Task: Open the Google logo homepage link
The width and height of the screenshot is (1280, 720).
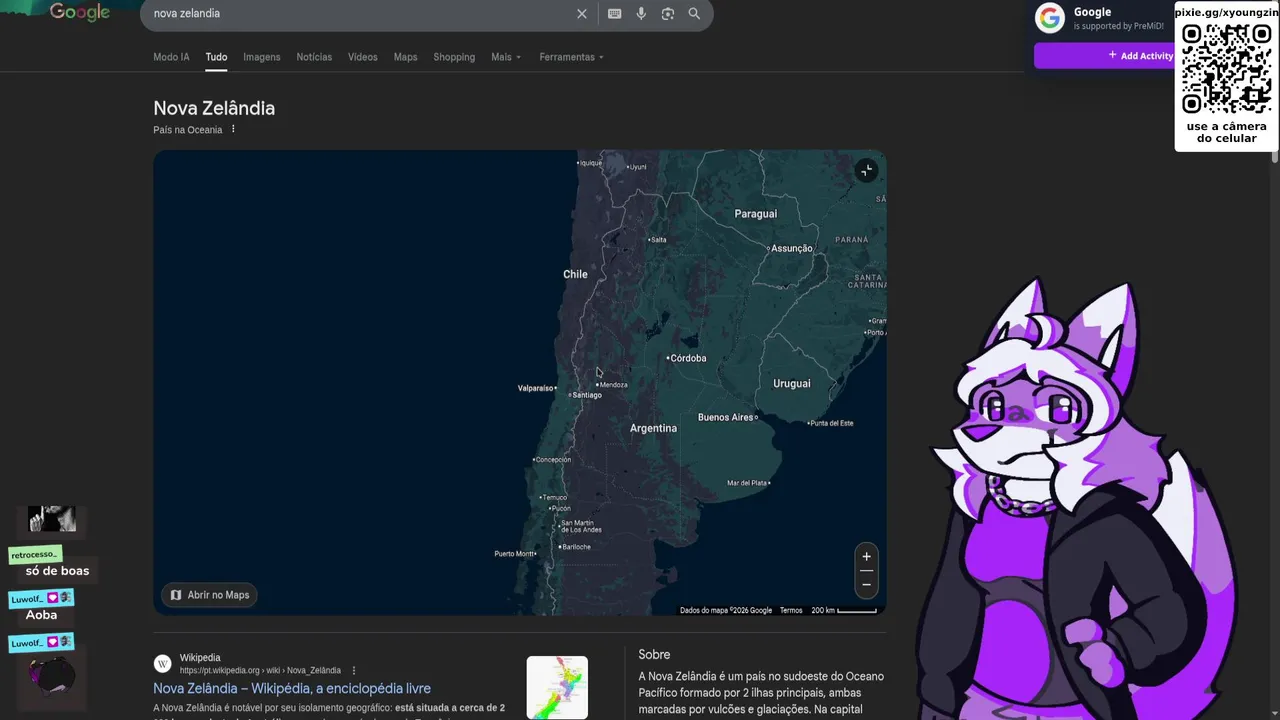Action: tap(80, 12)
